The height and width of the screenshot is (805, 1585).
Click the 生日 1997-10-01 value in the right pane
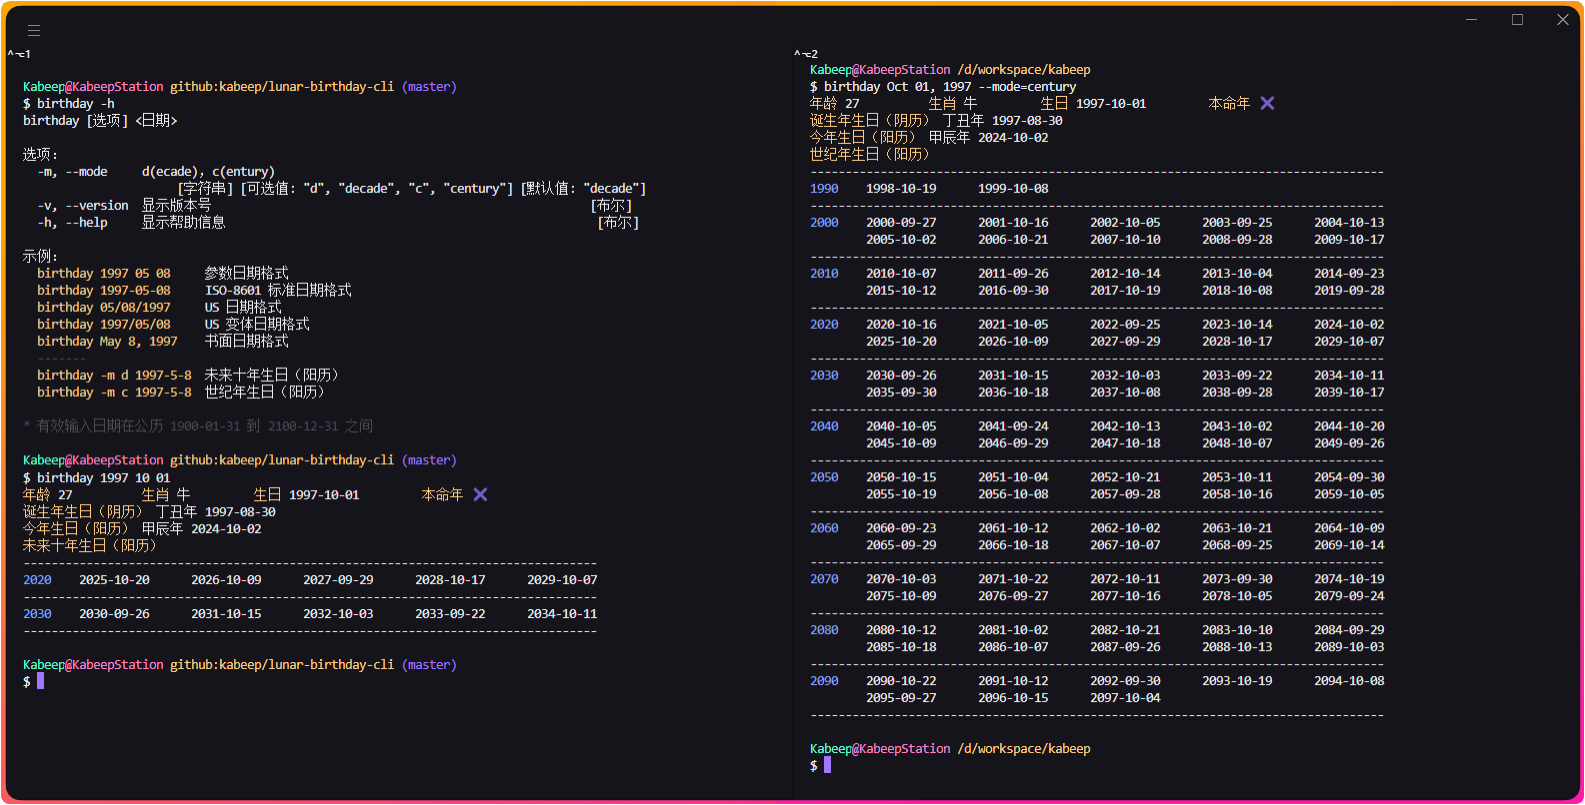tap(1111, 104)
